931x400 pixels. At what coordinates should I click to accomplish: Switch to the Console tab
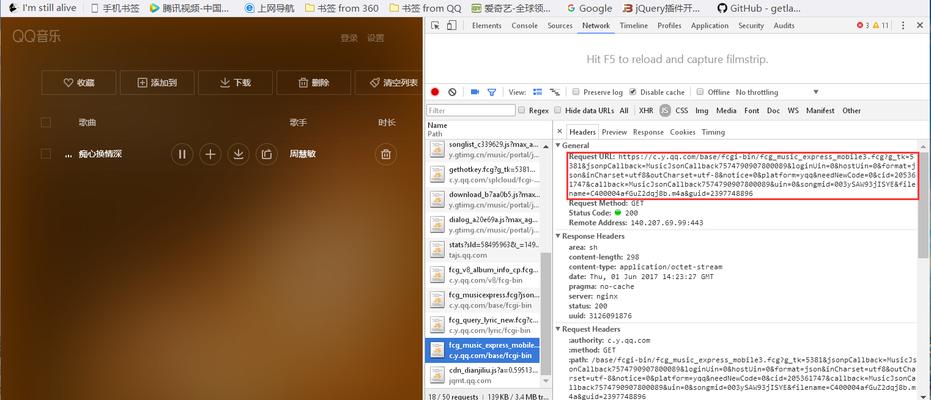524,26
